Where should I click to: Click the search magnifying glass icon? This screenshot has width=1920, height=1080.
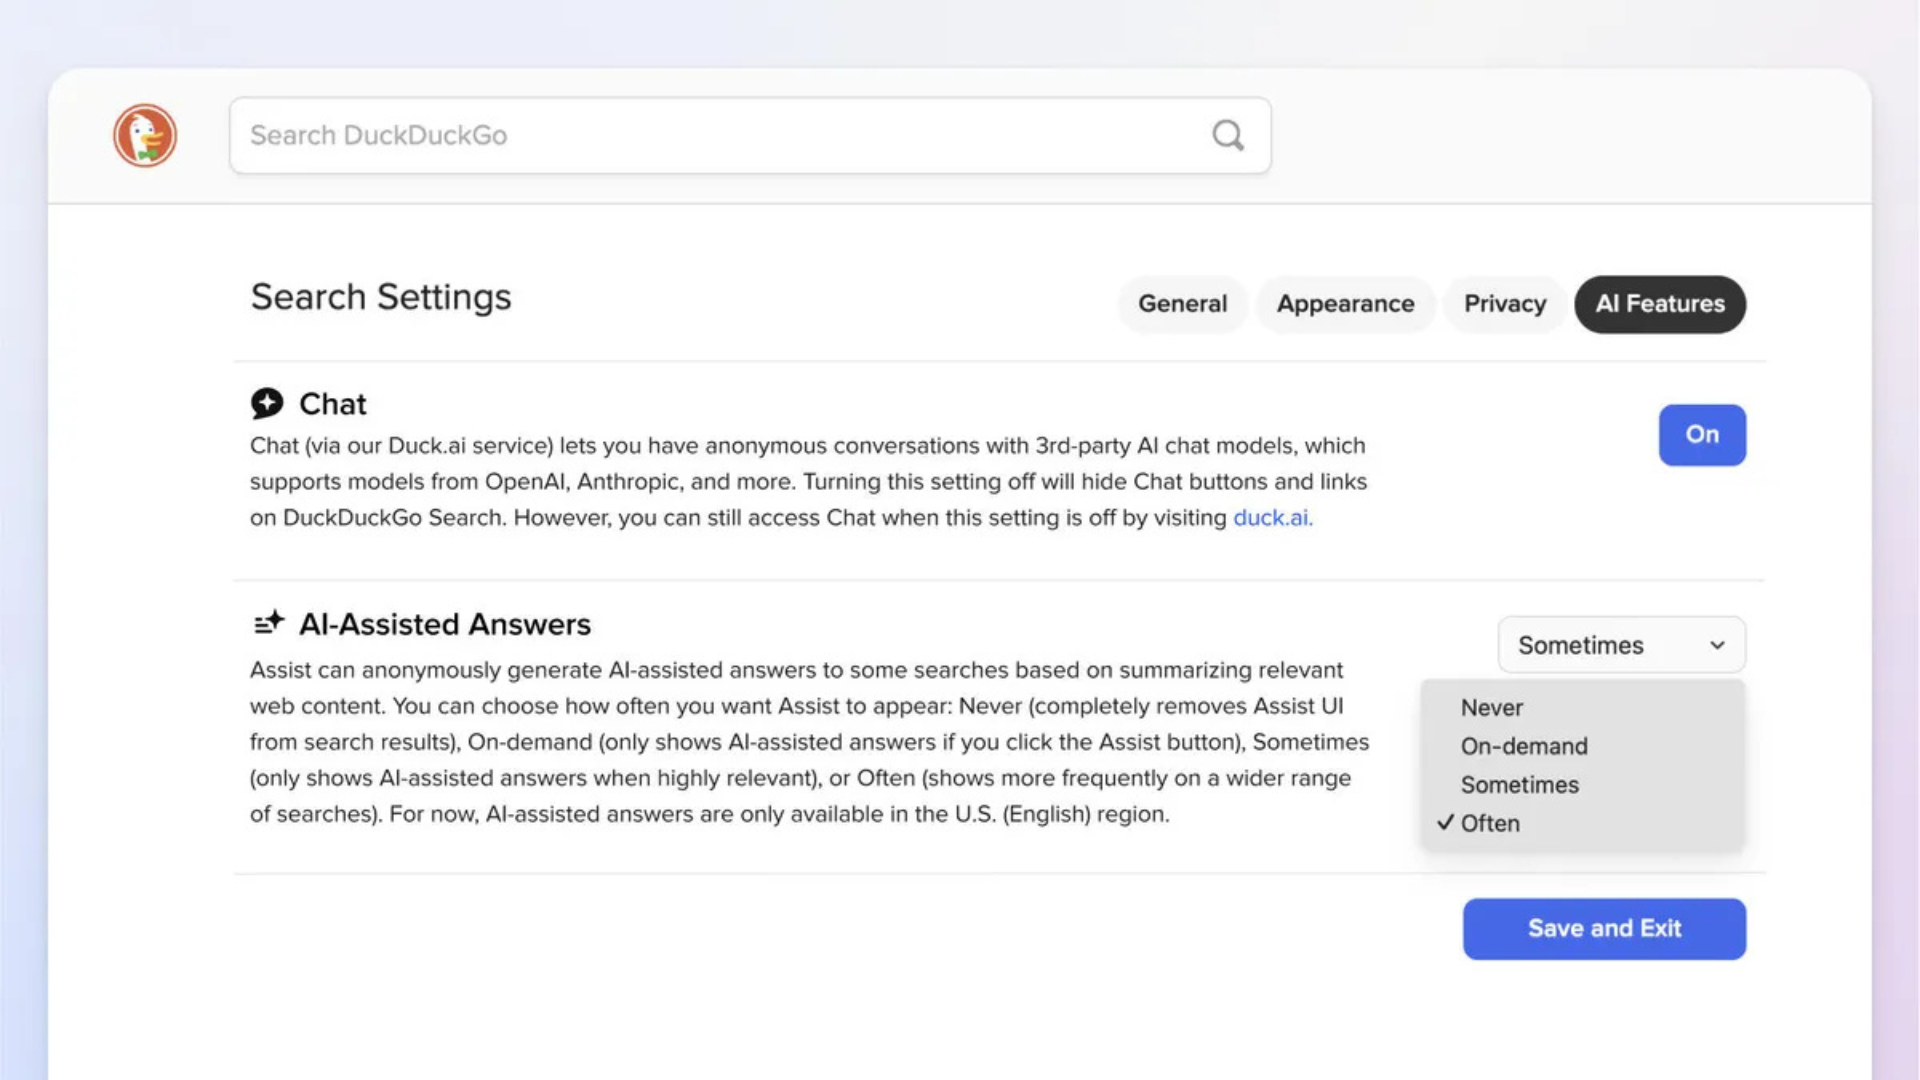tap(1227, 135)
